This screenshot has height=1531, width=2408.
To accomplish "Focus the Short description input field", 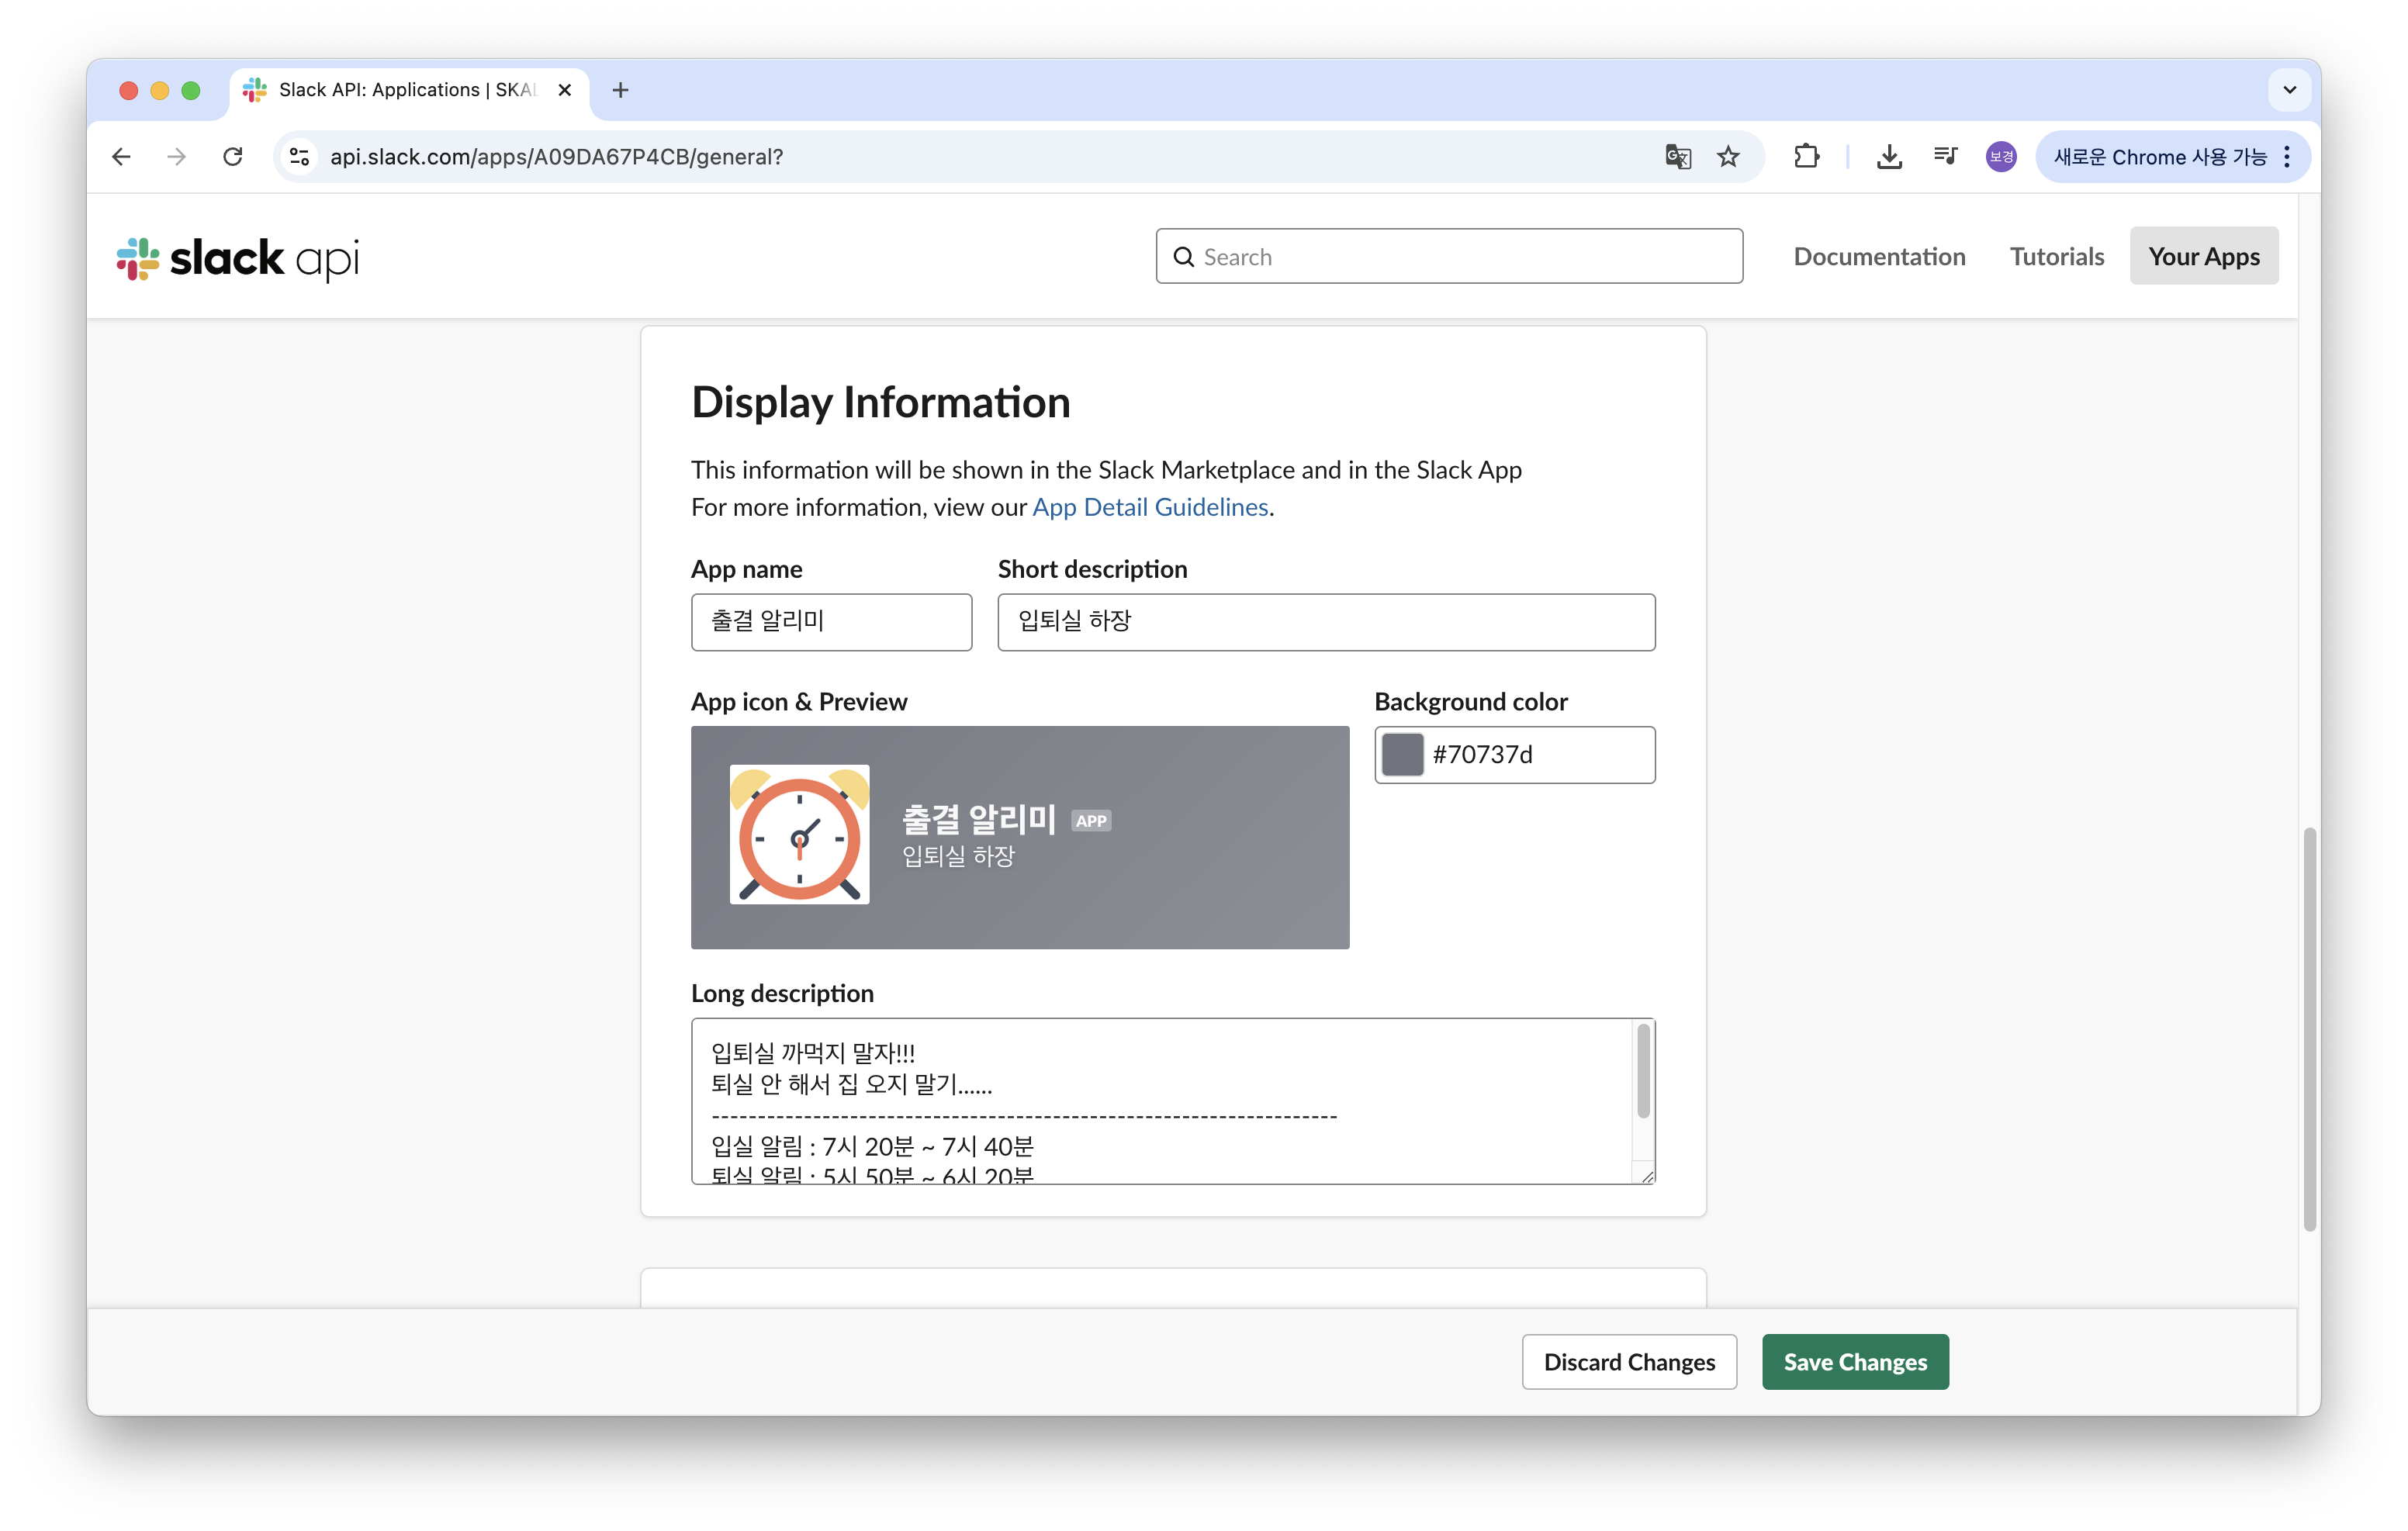I will coord(1325,622).
